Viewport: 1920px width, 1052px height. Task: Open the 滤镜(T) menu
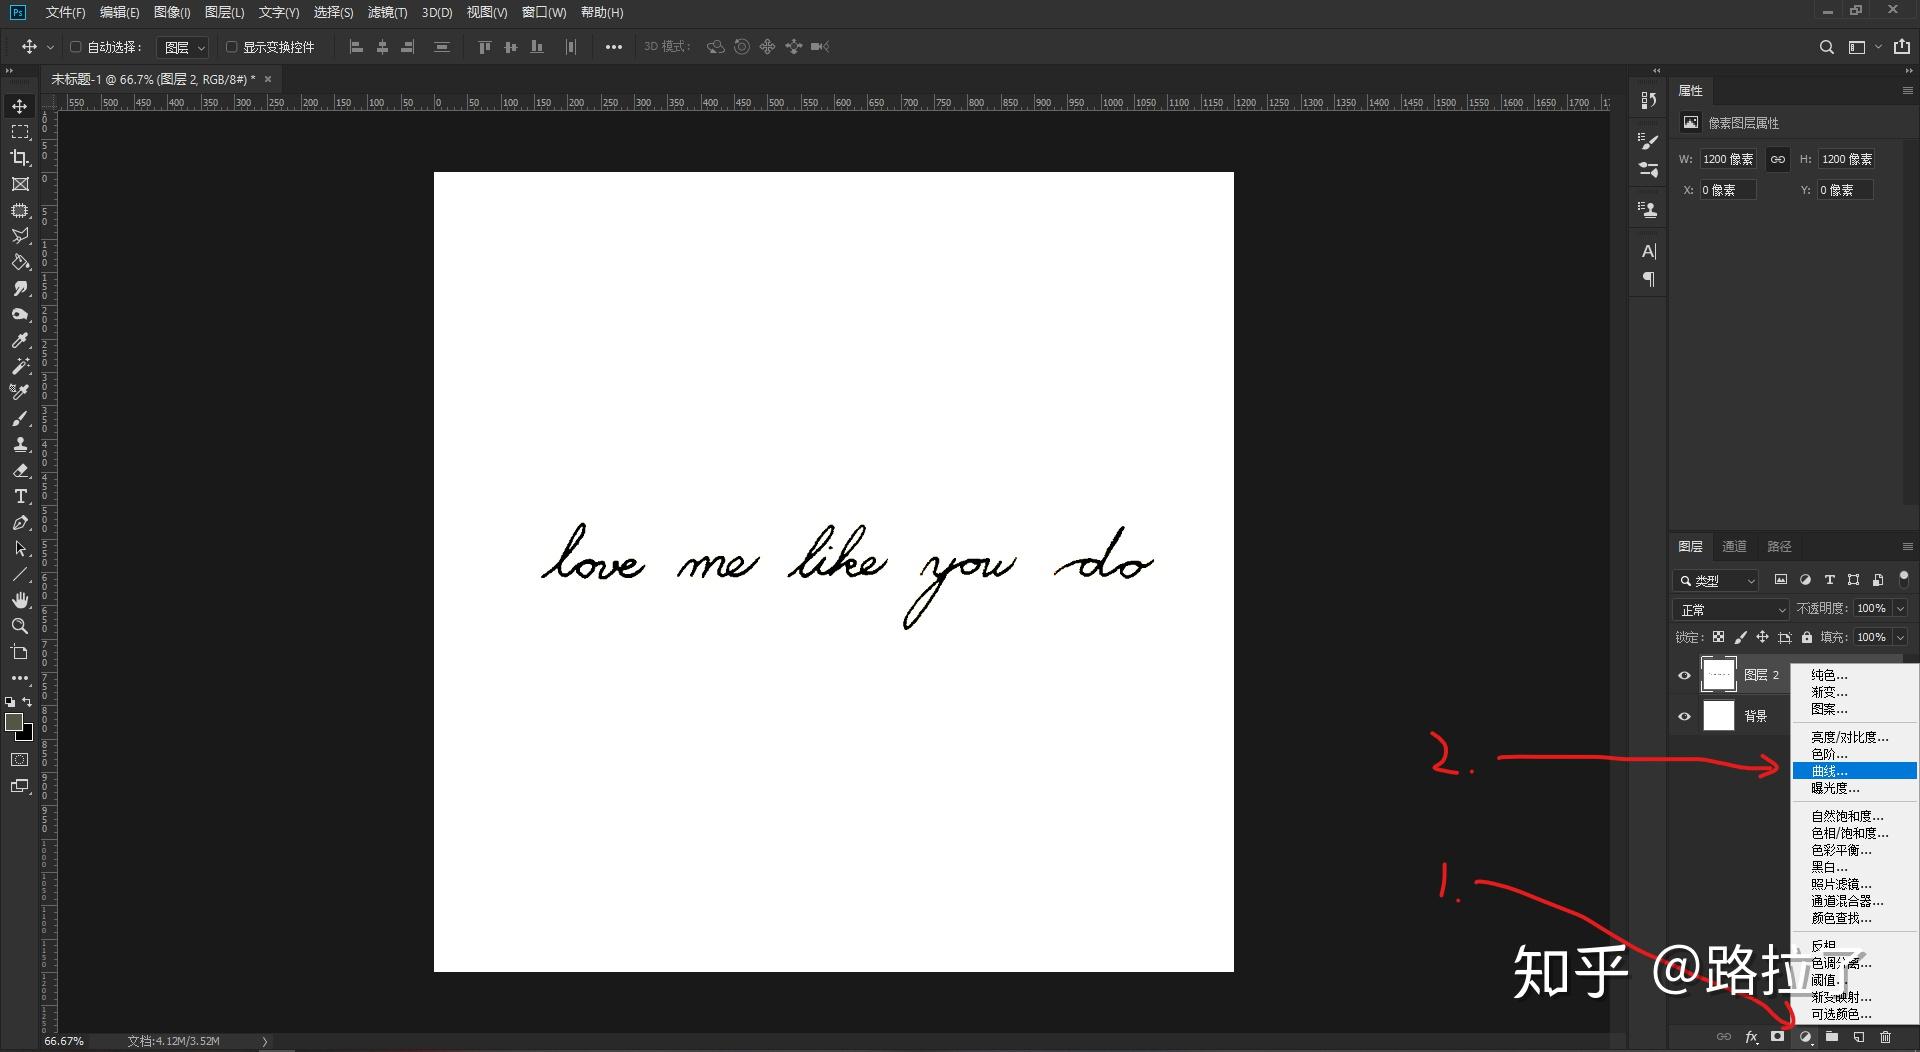pyautogui.click(x=387, y=12)
